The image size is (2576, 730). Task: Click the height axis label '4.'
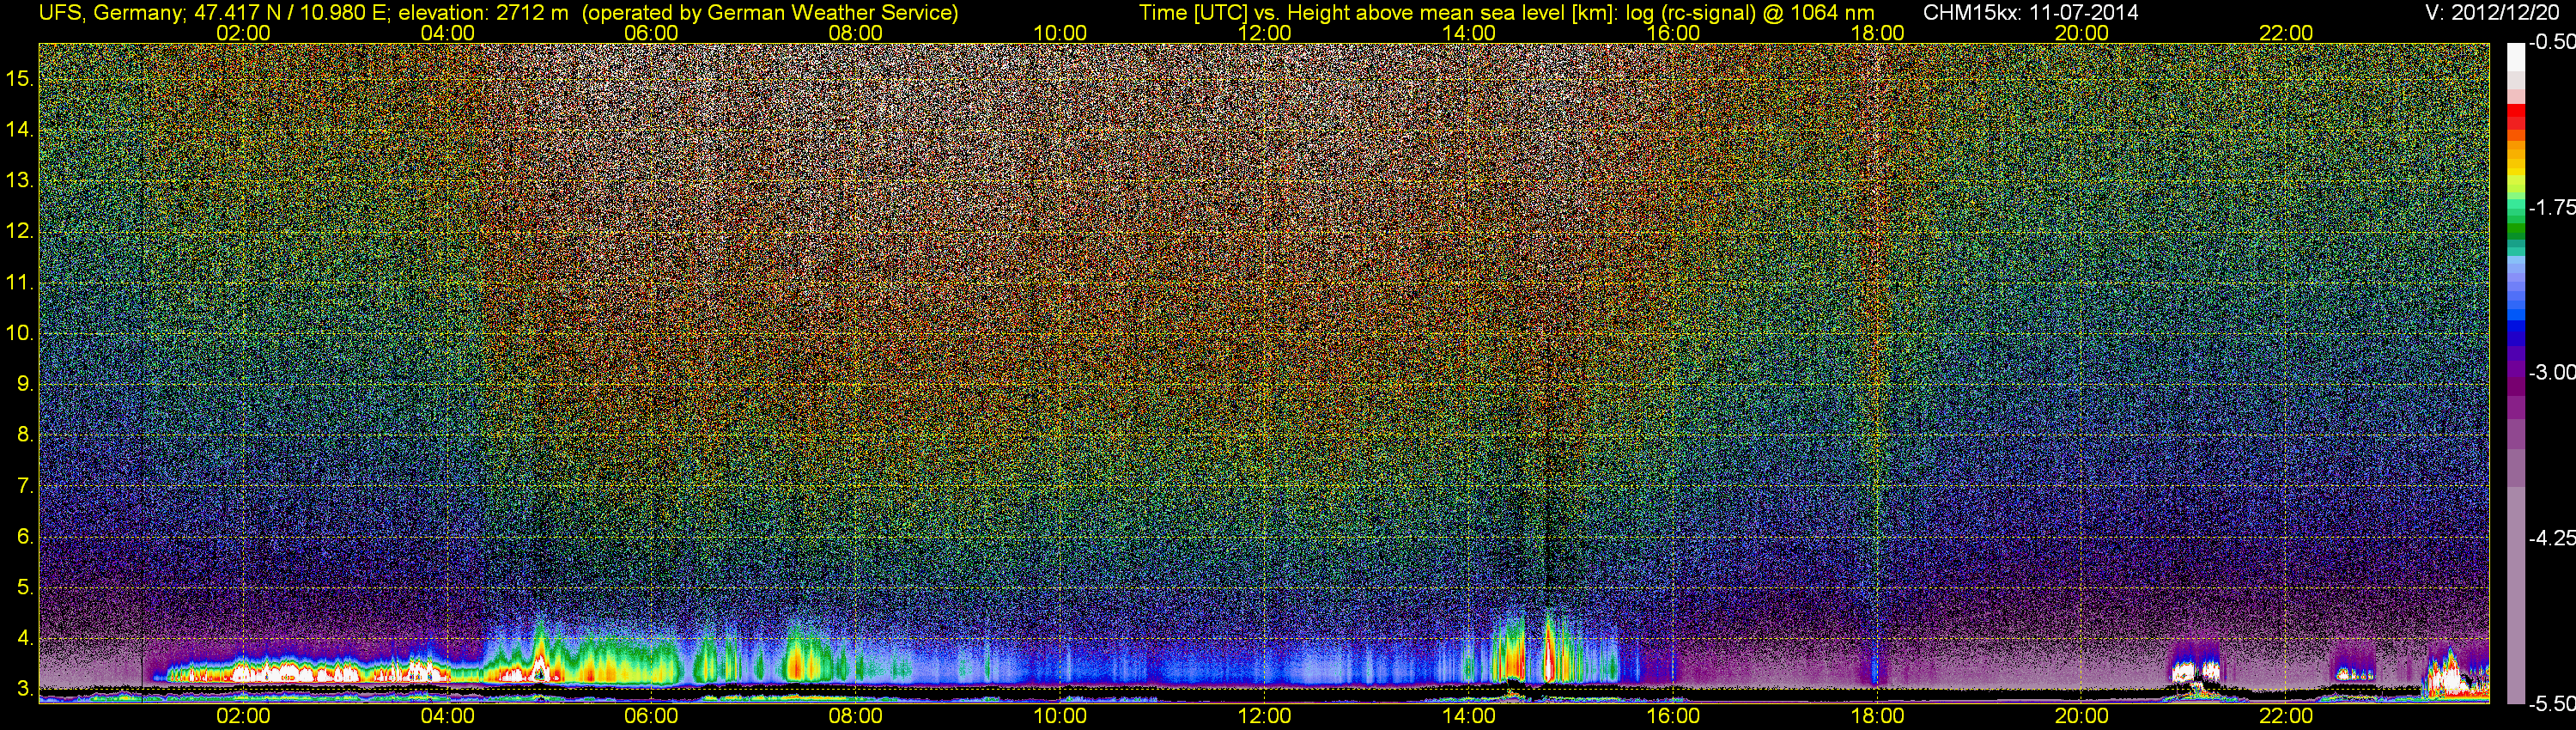(26, 638)
